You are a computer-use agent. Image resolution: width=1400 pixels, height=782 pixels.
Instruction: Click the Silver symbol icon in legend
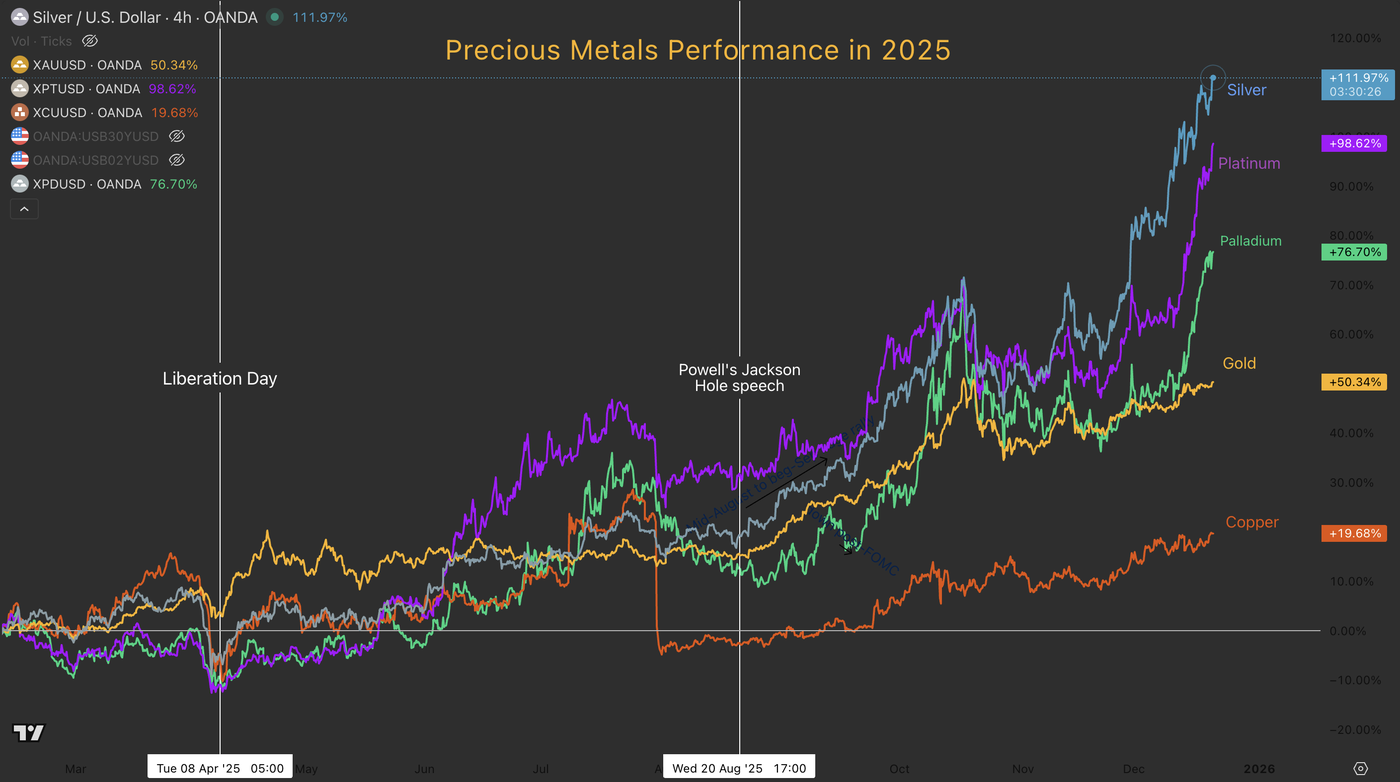point(18,17)
